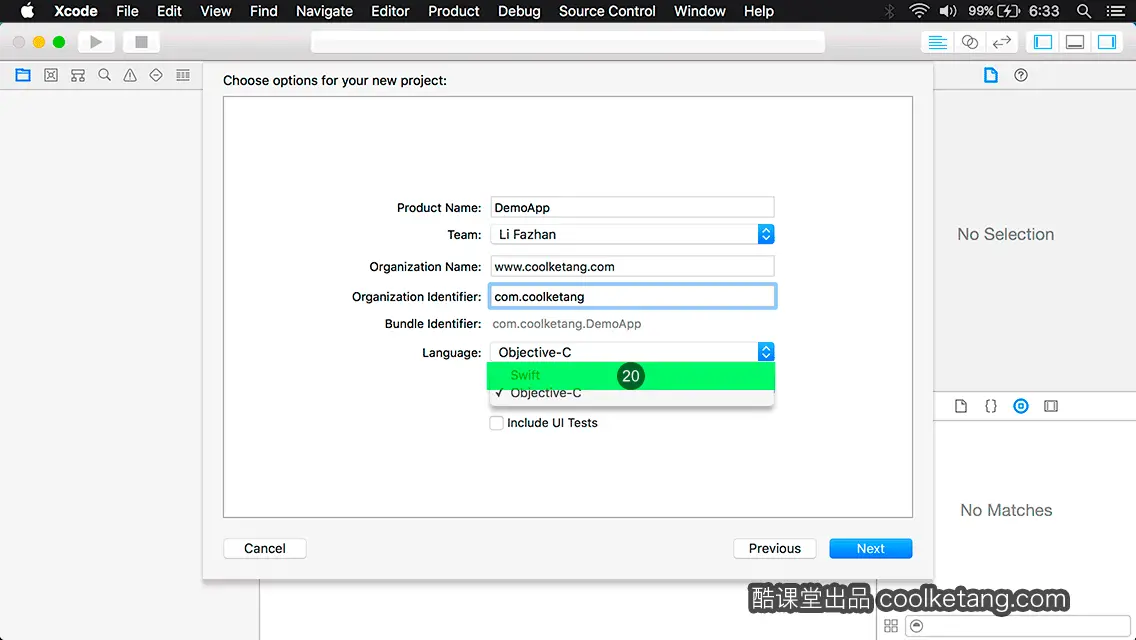
Task: Switch to the Version editor
Action: pyautogui.click(x=1001, y=42)
